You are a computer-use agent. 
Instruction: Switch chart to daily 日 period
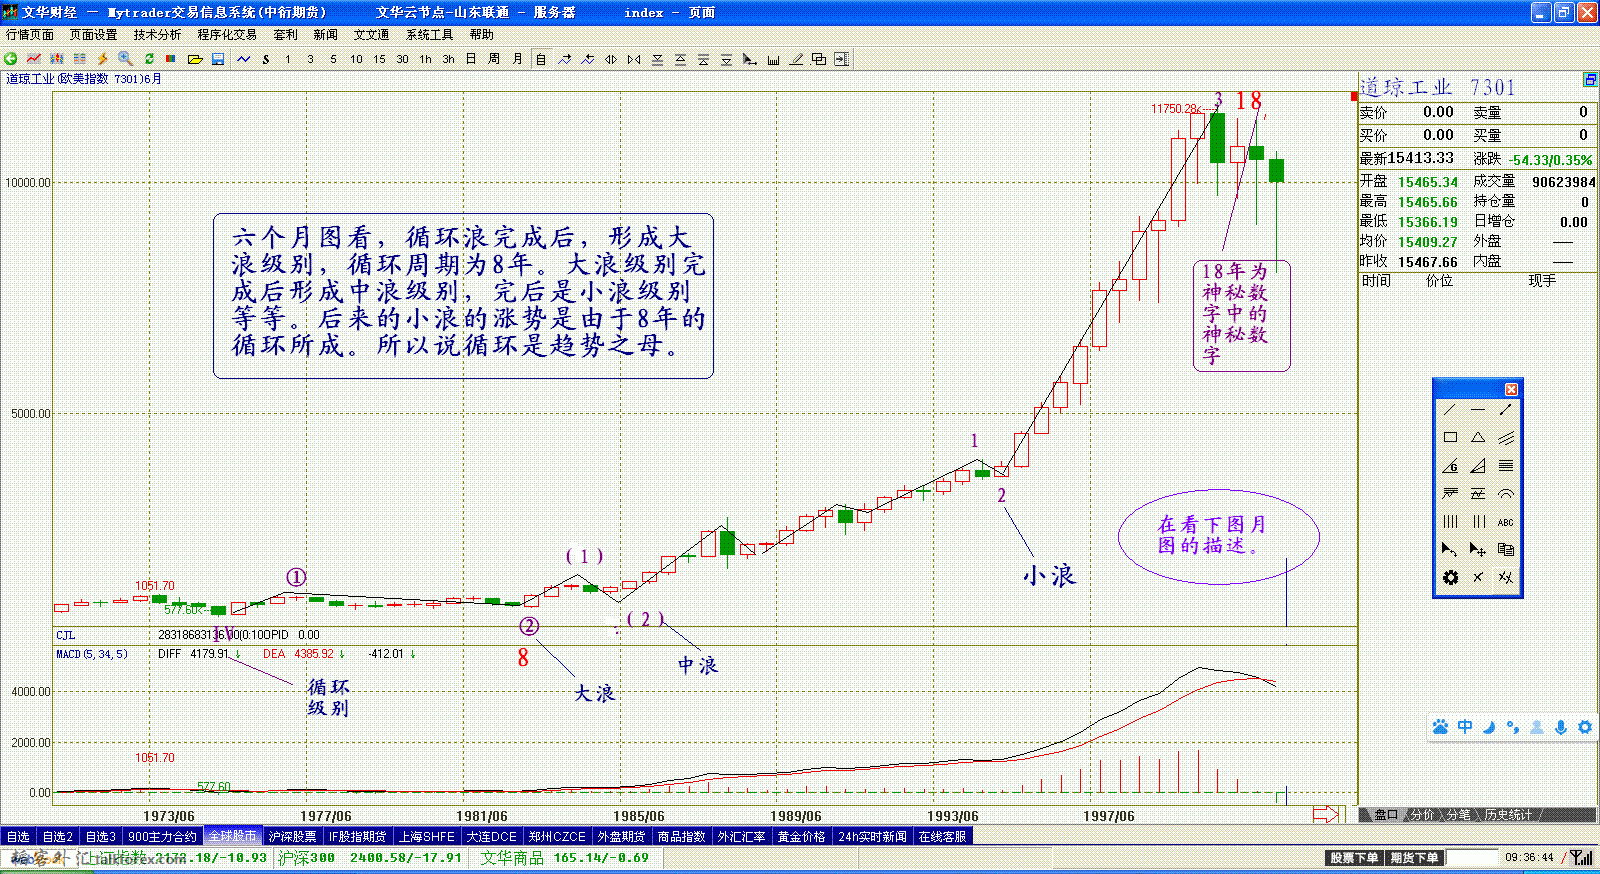[x=471, y=59]
